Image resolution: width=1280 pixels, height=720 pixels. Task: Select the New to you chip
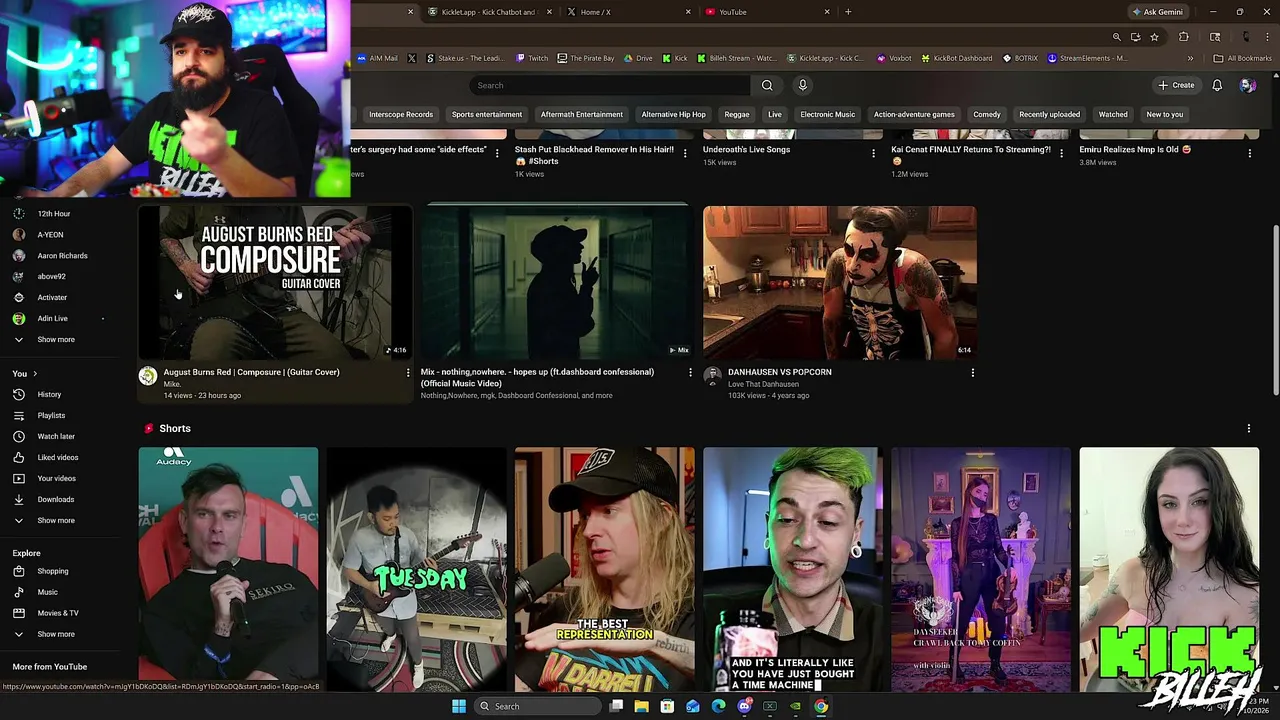point(1165,114)
